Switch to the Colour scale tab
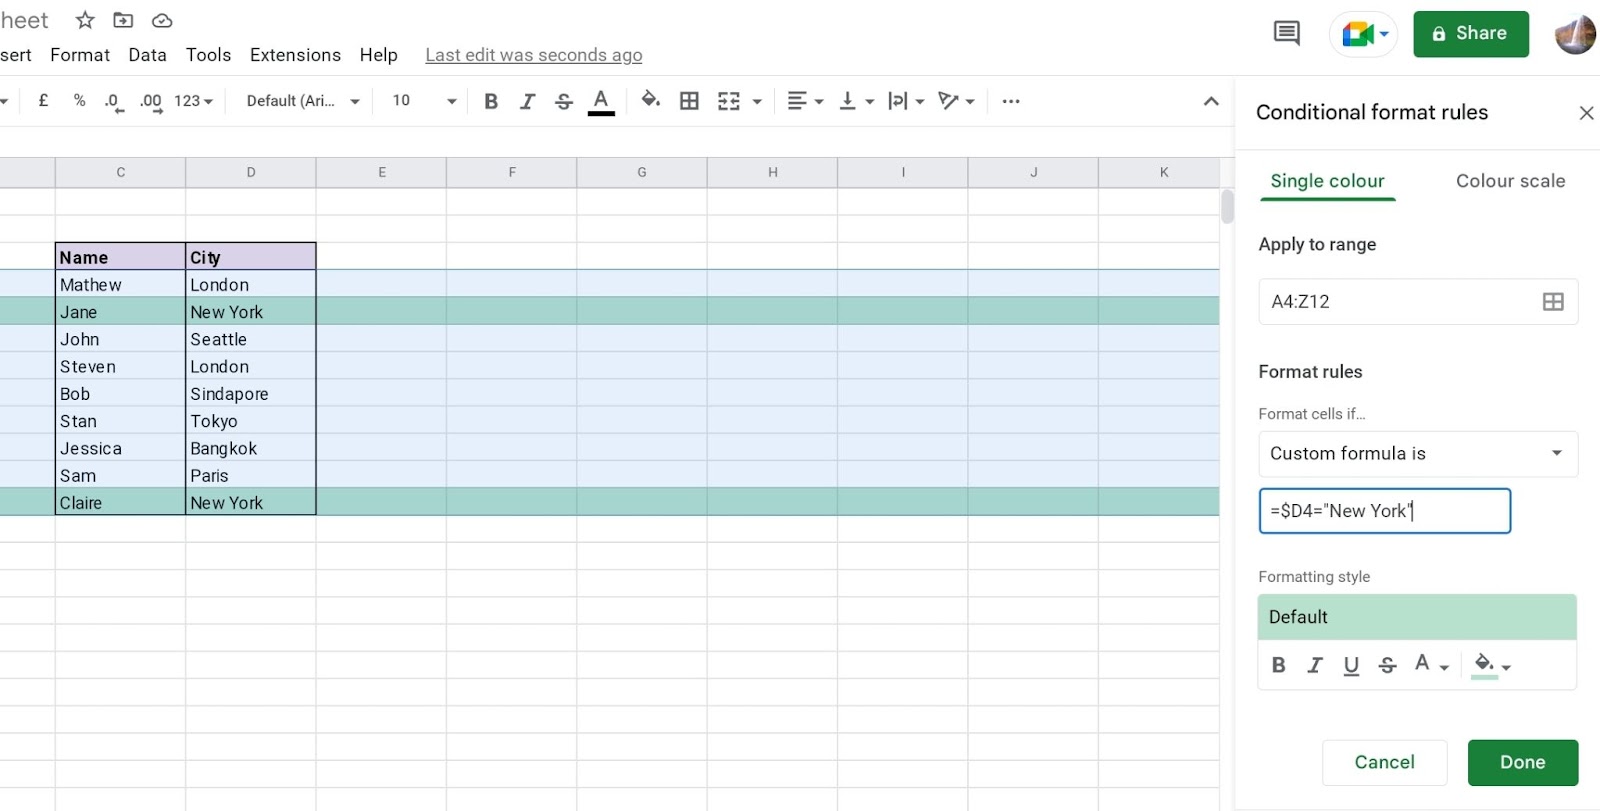This screenshot has height=811, width=1600. coord(1510,181)
